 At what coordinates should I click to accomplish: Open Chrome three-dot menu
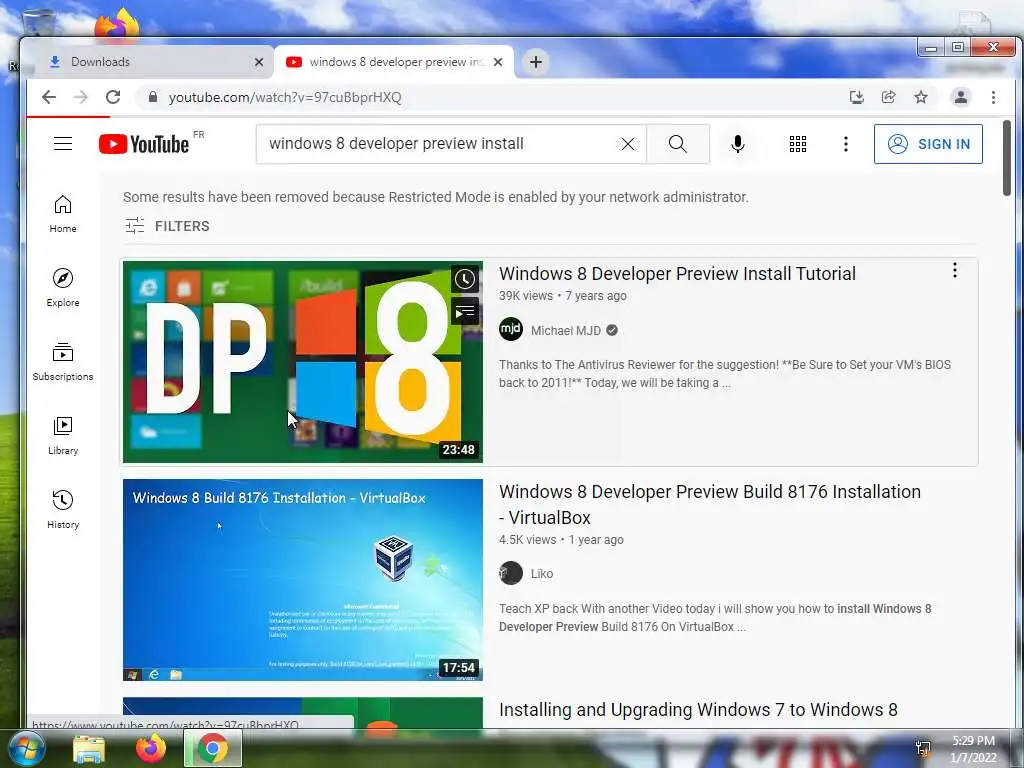pyautogui.click(x=993, y=97)
